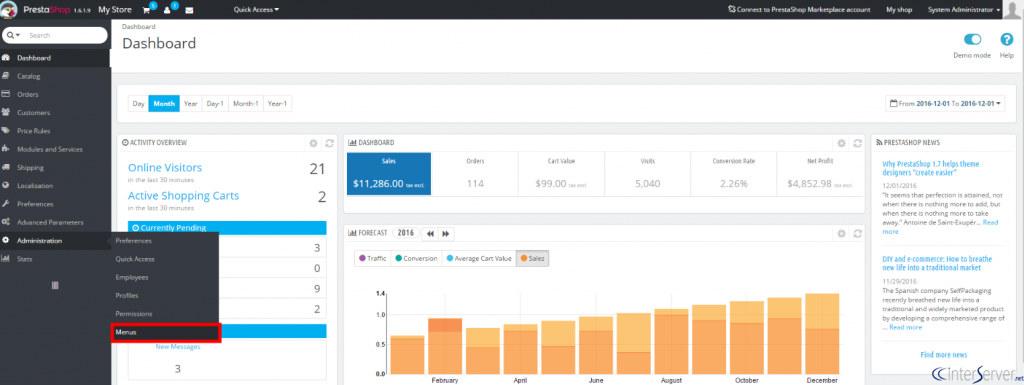Open the System Administrator account dropdown
This screenshot has height=385, width=1024.
tap(964, 10)
